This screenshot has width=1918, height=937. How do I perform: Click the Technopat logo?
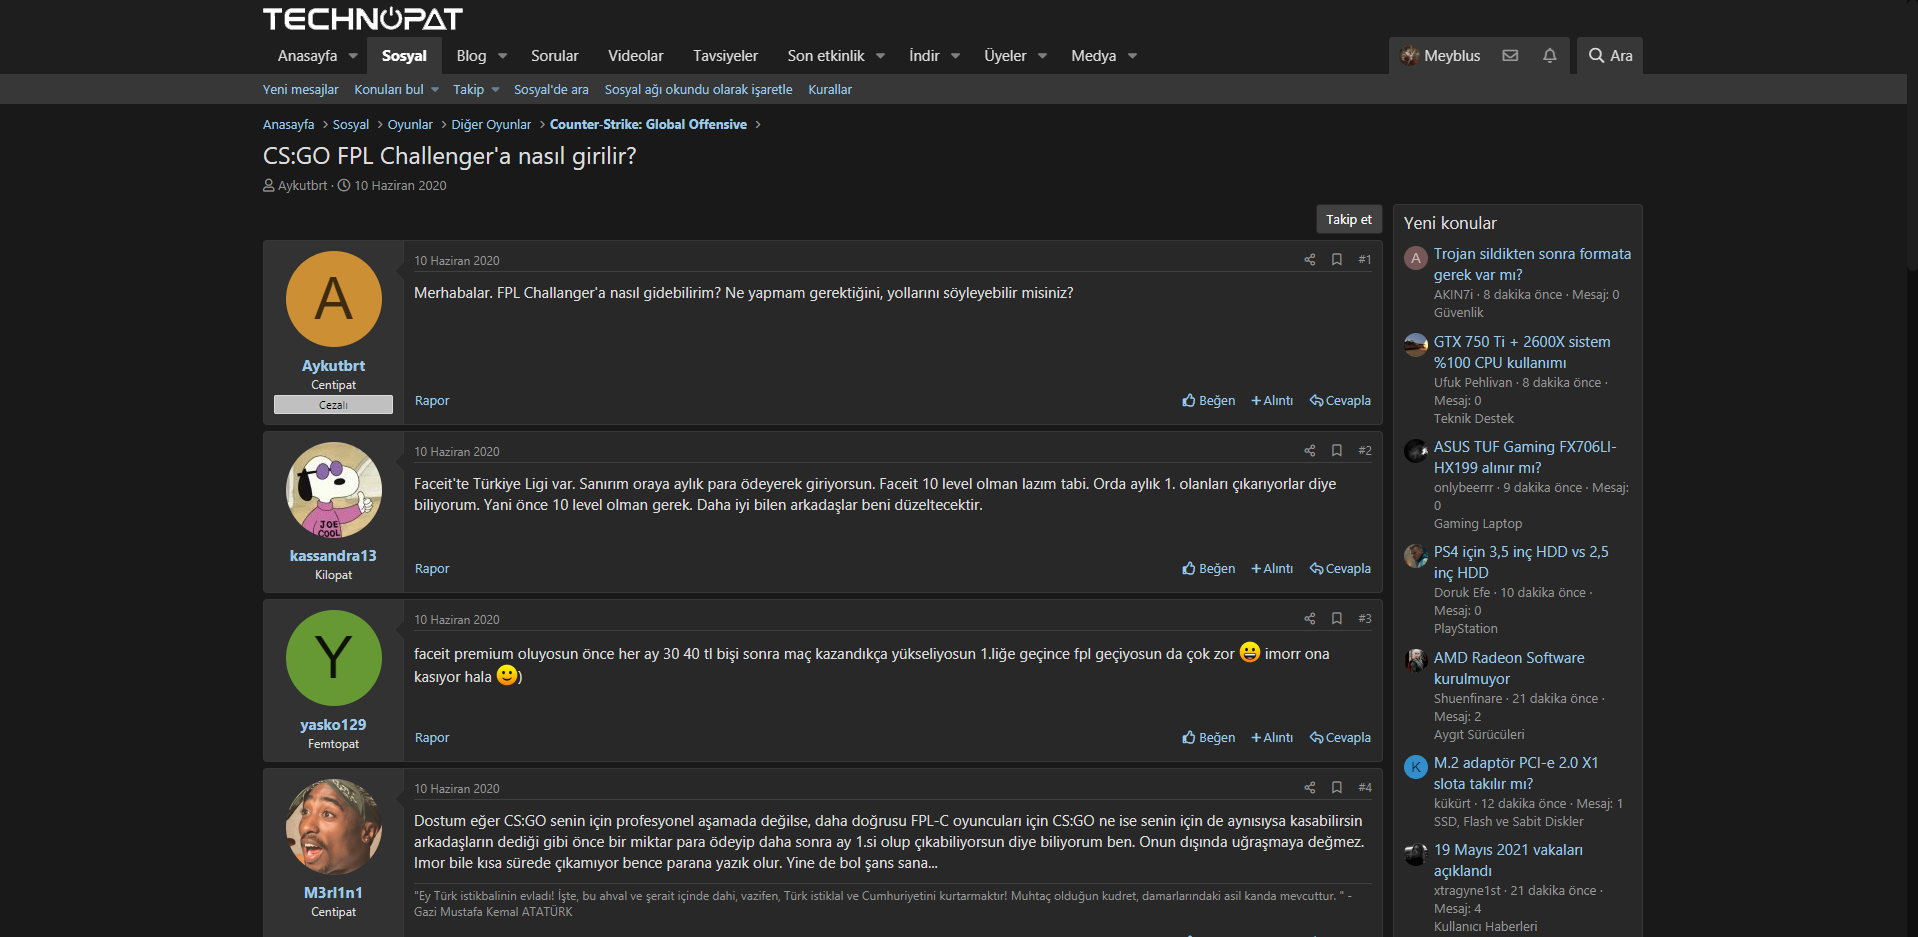[362, 19]
